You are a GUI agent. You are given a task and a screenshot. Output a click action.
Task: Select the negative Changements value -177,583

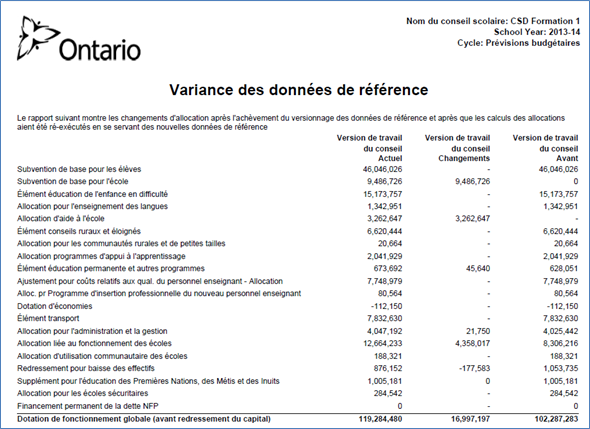click(474, 368)
